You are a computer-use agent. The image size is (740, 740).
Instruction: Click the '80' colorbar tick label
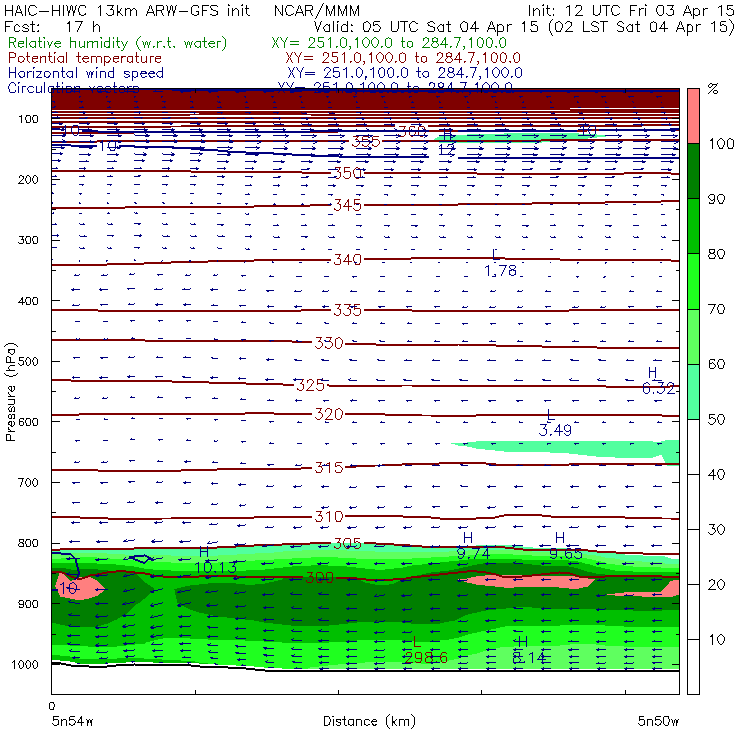(x=716, y=254)
